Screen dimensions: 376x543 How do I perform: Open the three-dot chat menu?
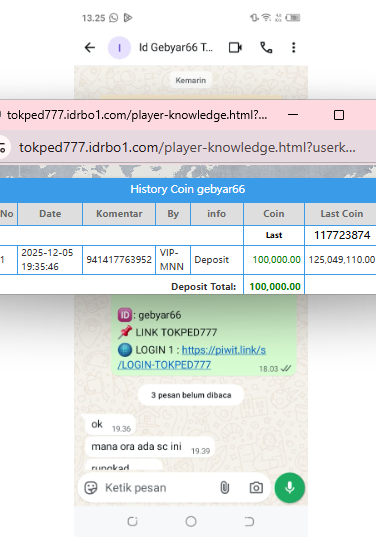(294, 47)
